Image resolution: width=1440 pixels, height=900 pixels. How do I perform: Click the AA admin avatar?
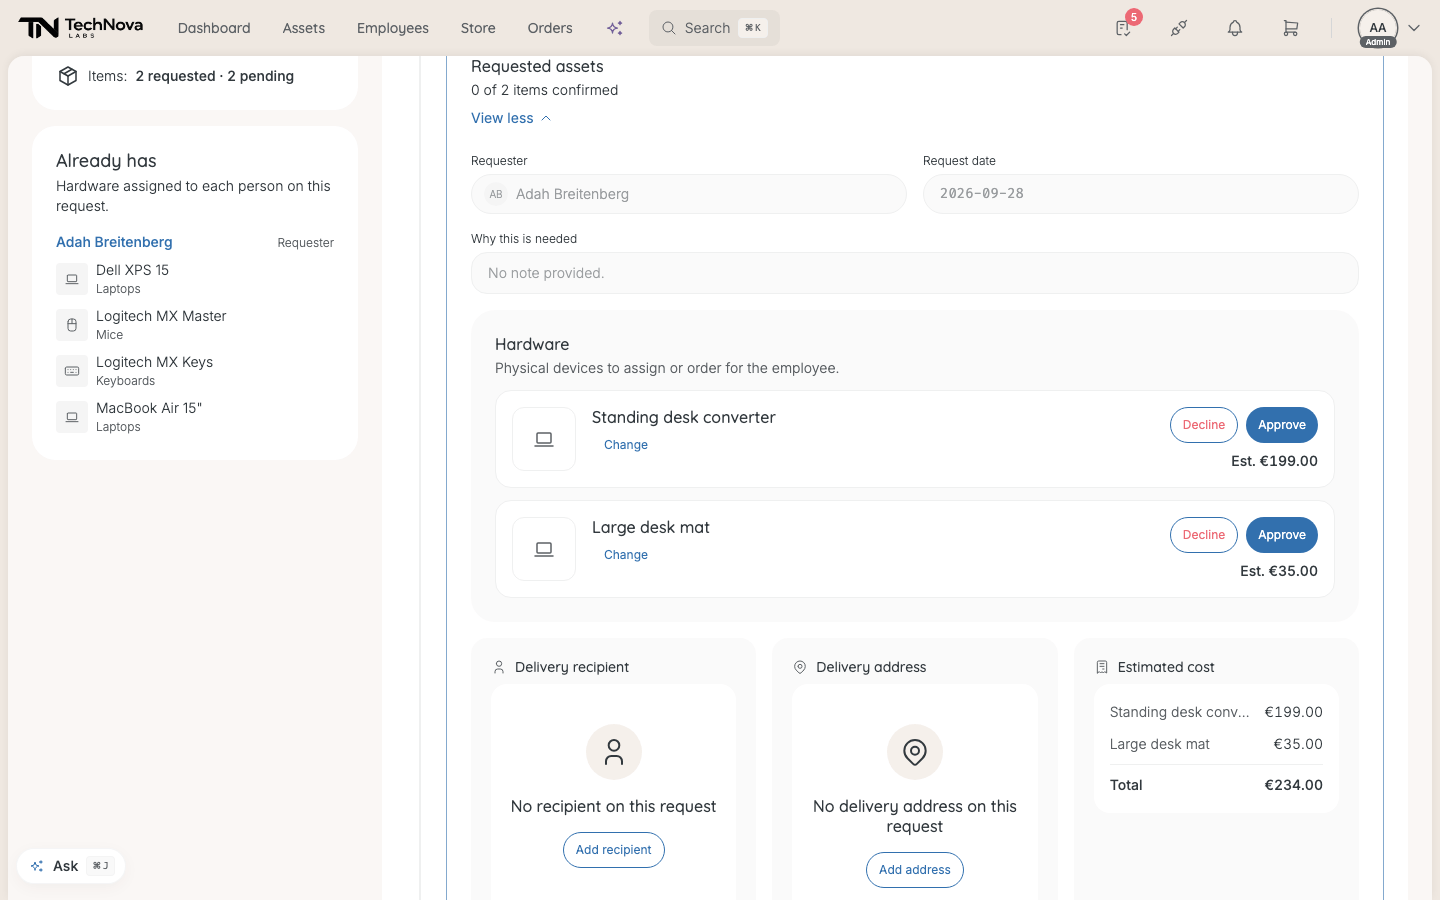1378,28
